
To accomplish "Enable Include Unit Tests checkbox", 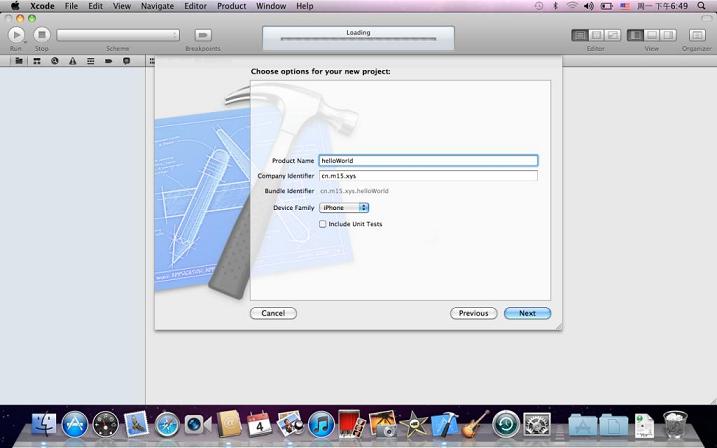I will pos(323,224).
